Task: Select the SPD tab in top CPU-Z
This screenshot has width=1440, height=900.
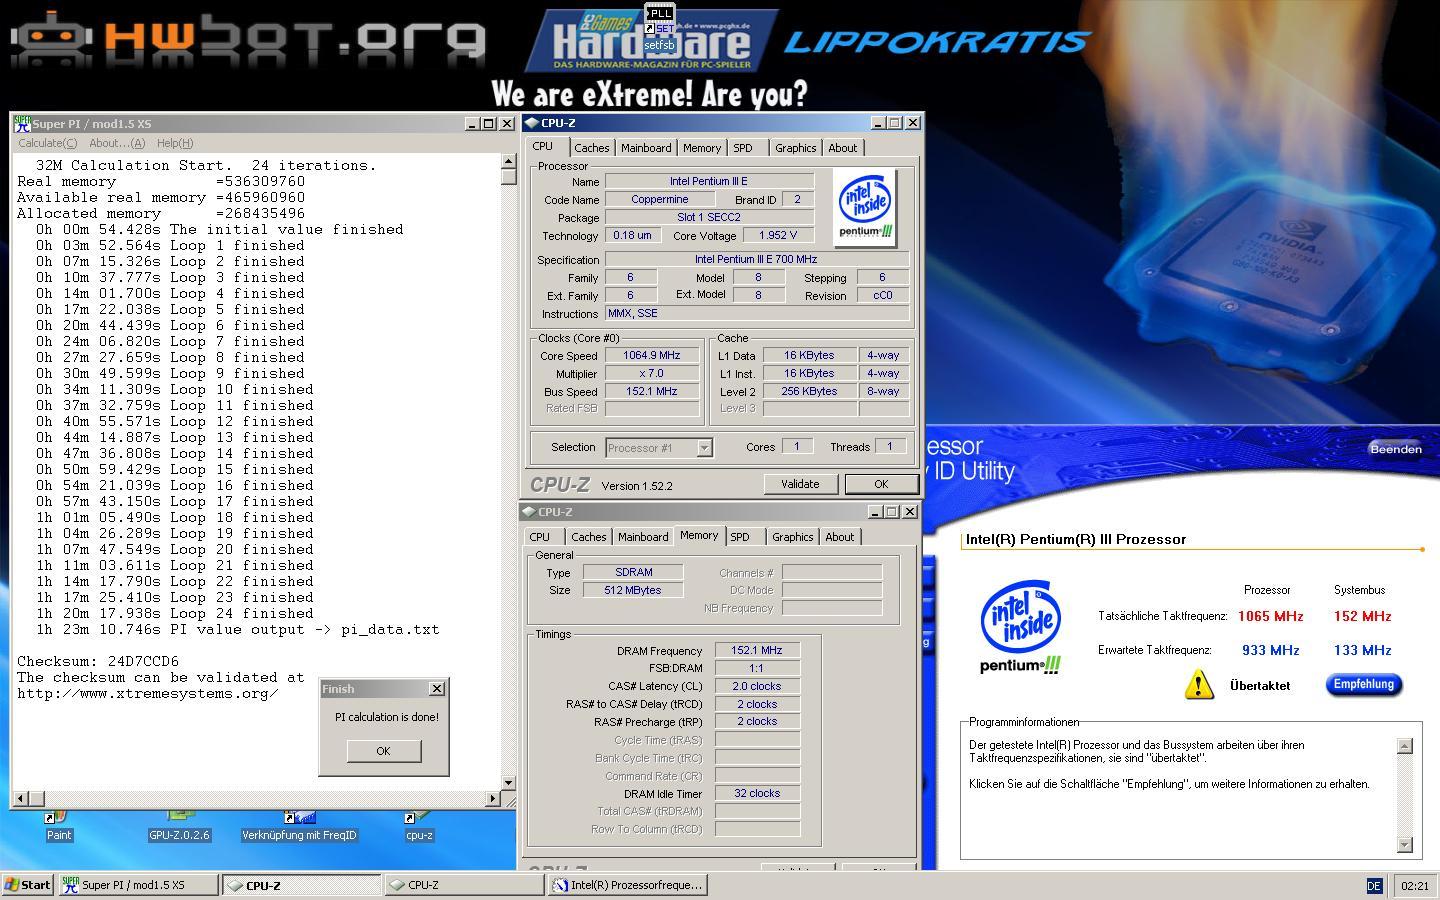Action: tap(743, 148)
